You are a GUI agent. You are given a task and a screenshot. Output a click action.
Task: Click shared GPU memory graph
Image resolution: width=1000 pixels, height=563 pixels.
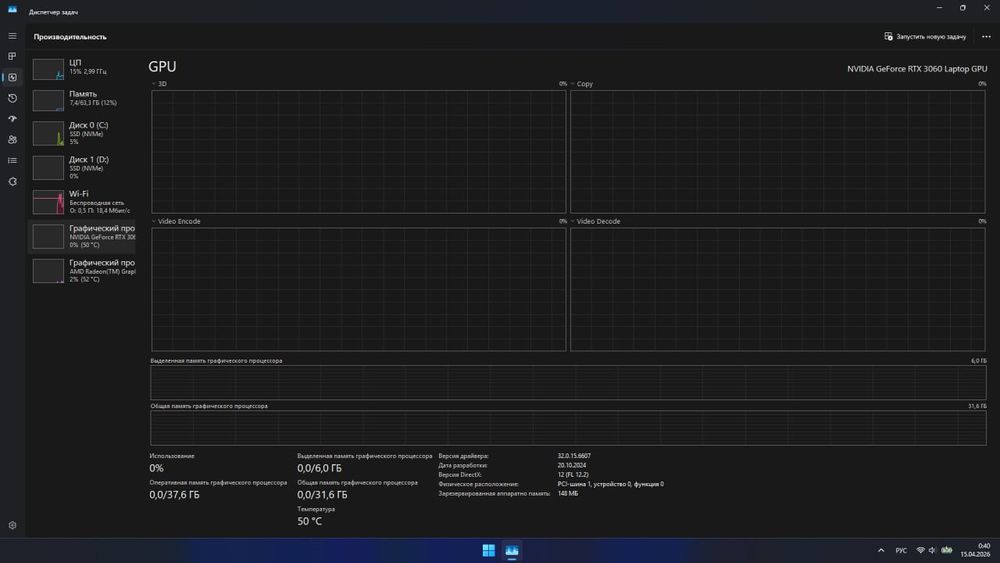(568, 427)
